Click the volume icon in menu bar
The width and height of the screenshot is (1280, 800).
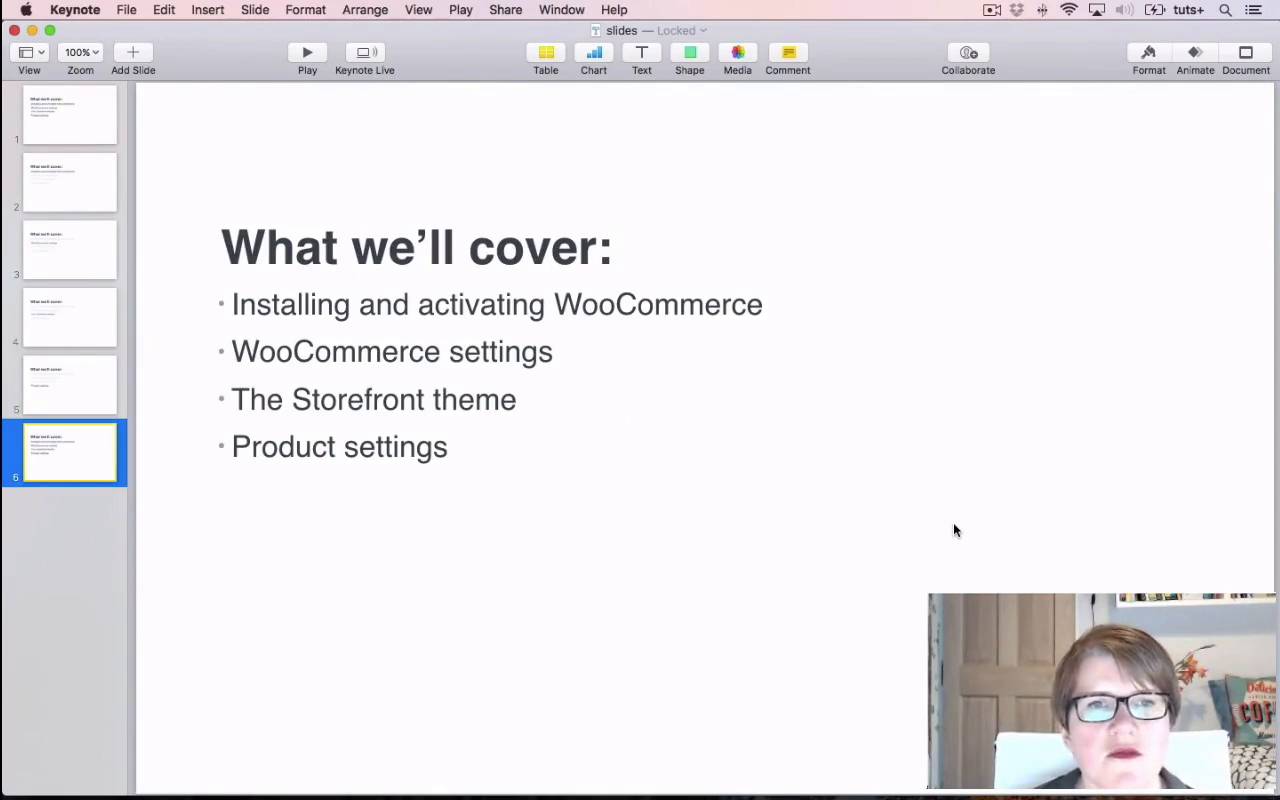coord(1125,10)
